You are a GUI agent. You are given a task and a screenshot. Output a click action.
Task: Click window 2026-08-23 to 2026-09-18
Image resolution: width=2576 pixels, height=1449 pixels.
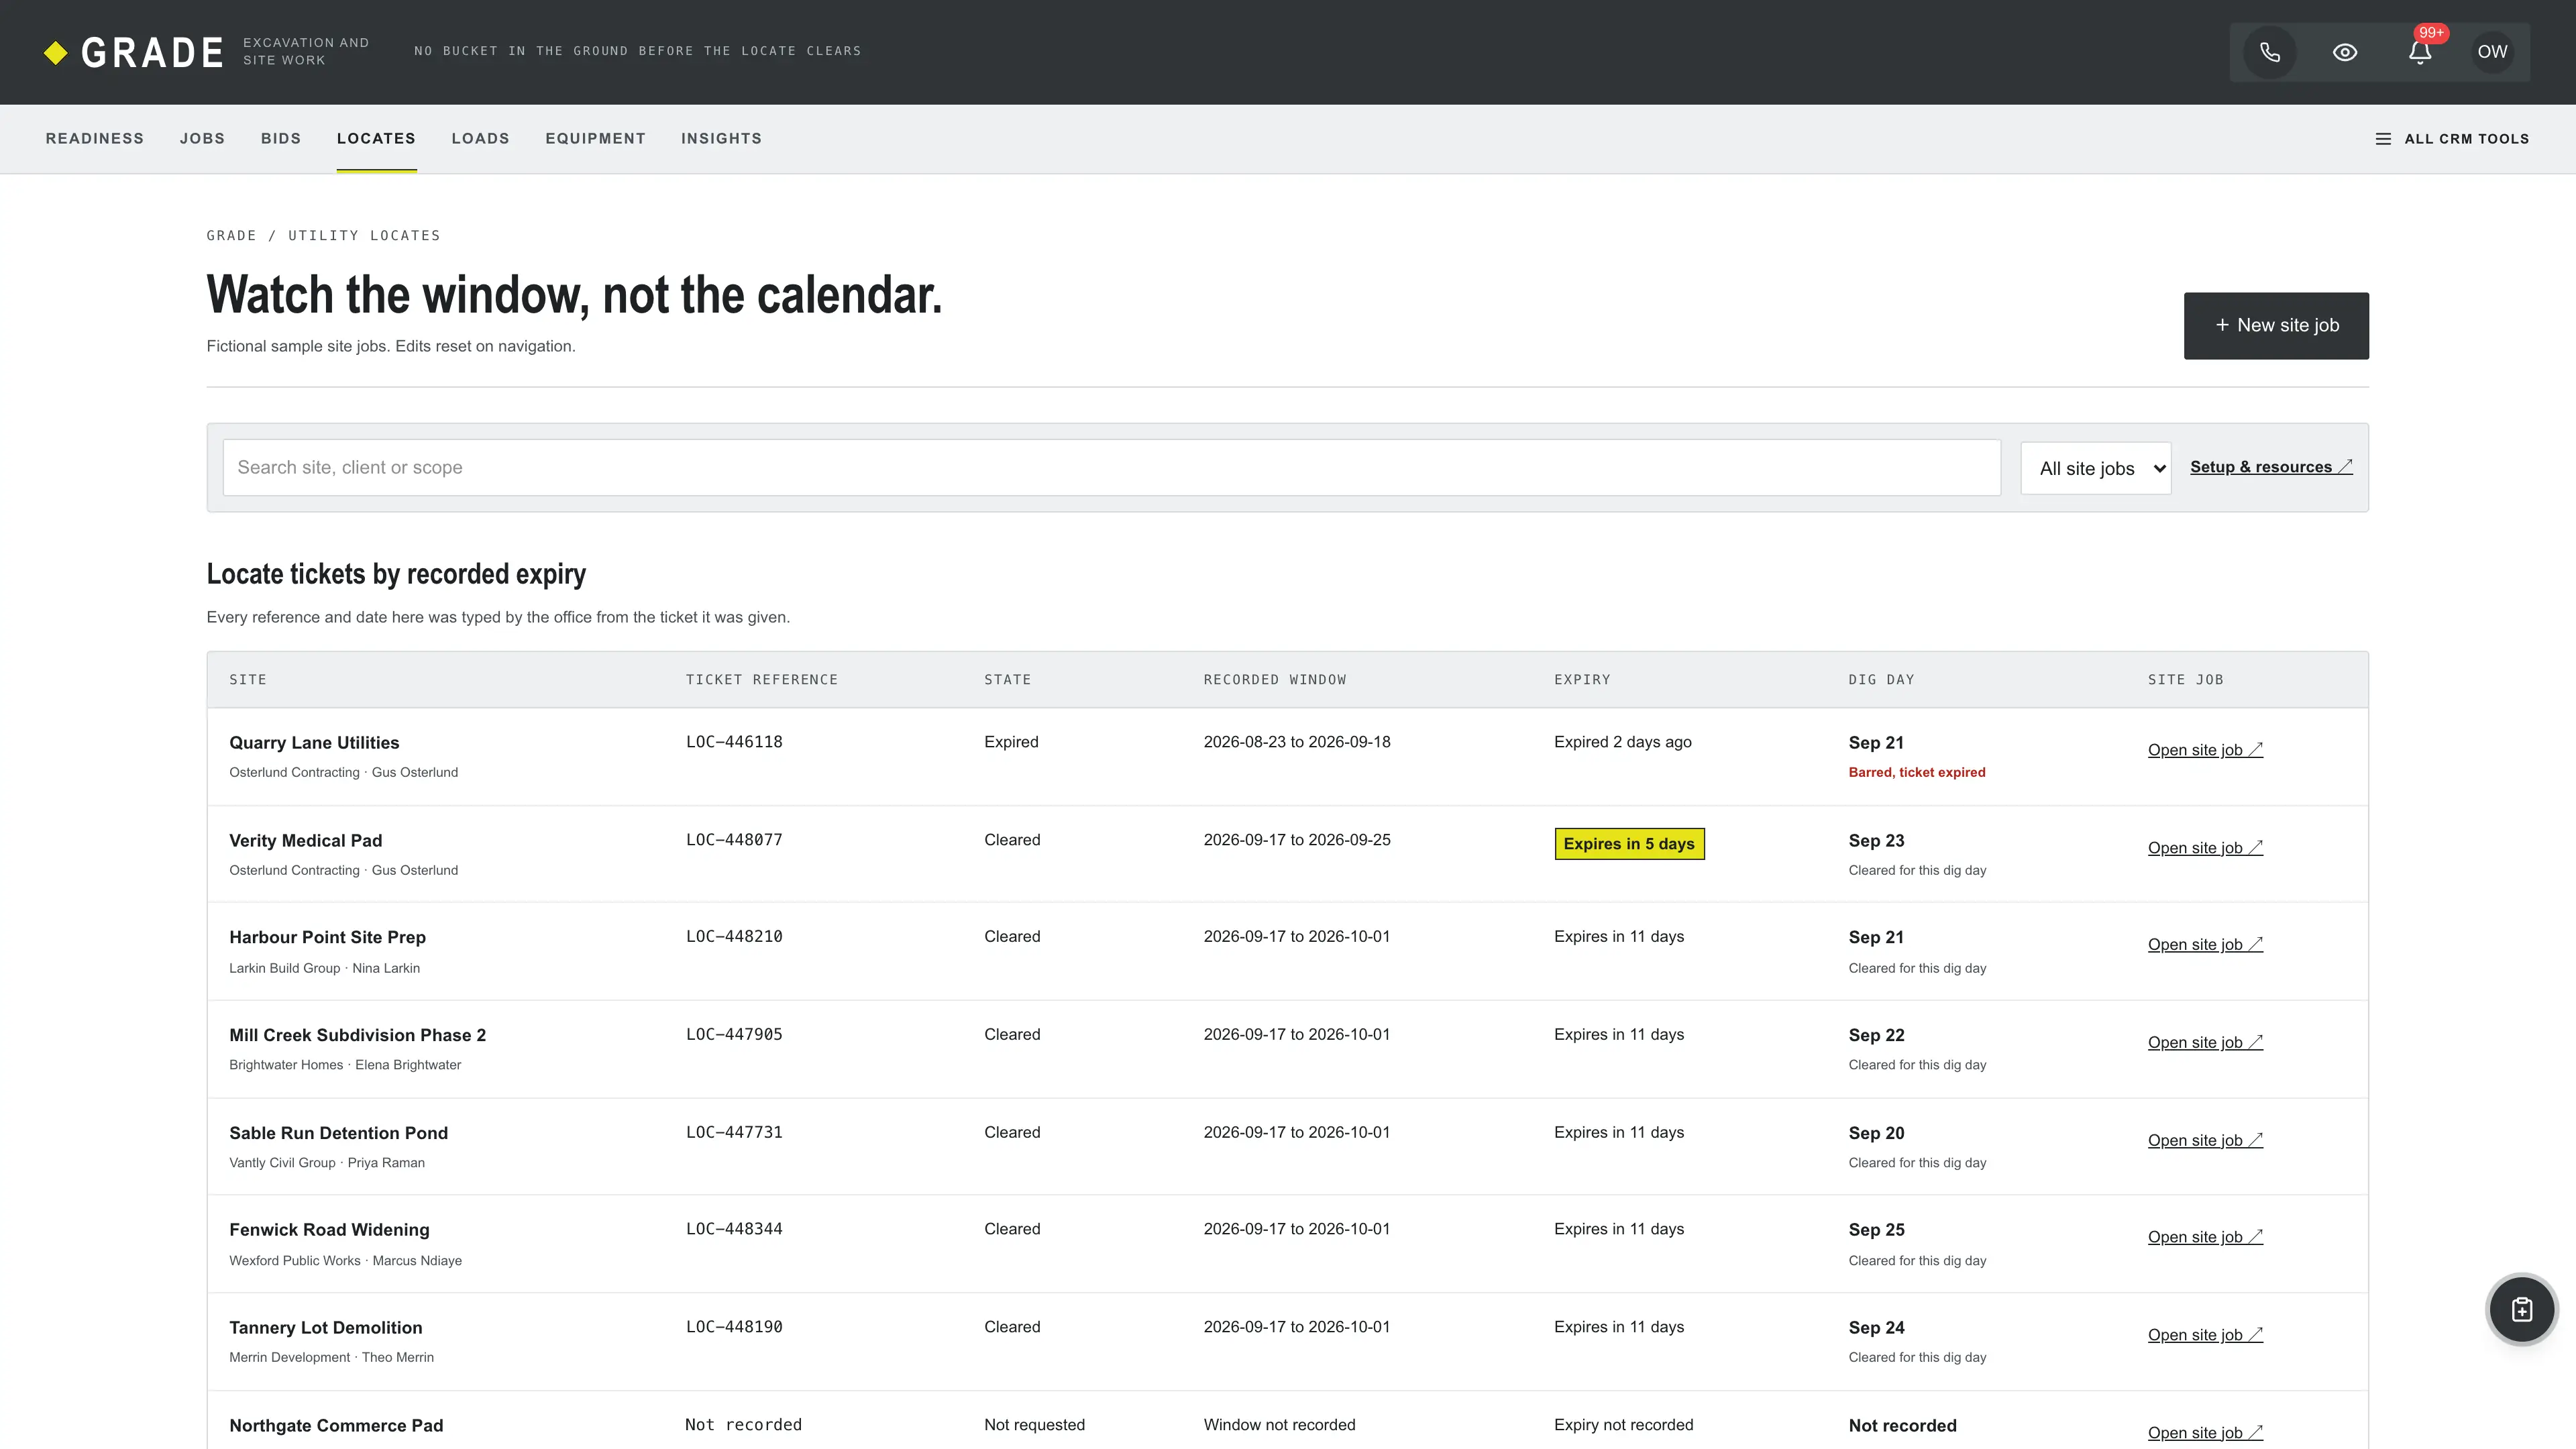(x=1297, y=742)
